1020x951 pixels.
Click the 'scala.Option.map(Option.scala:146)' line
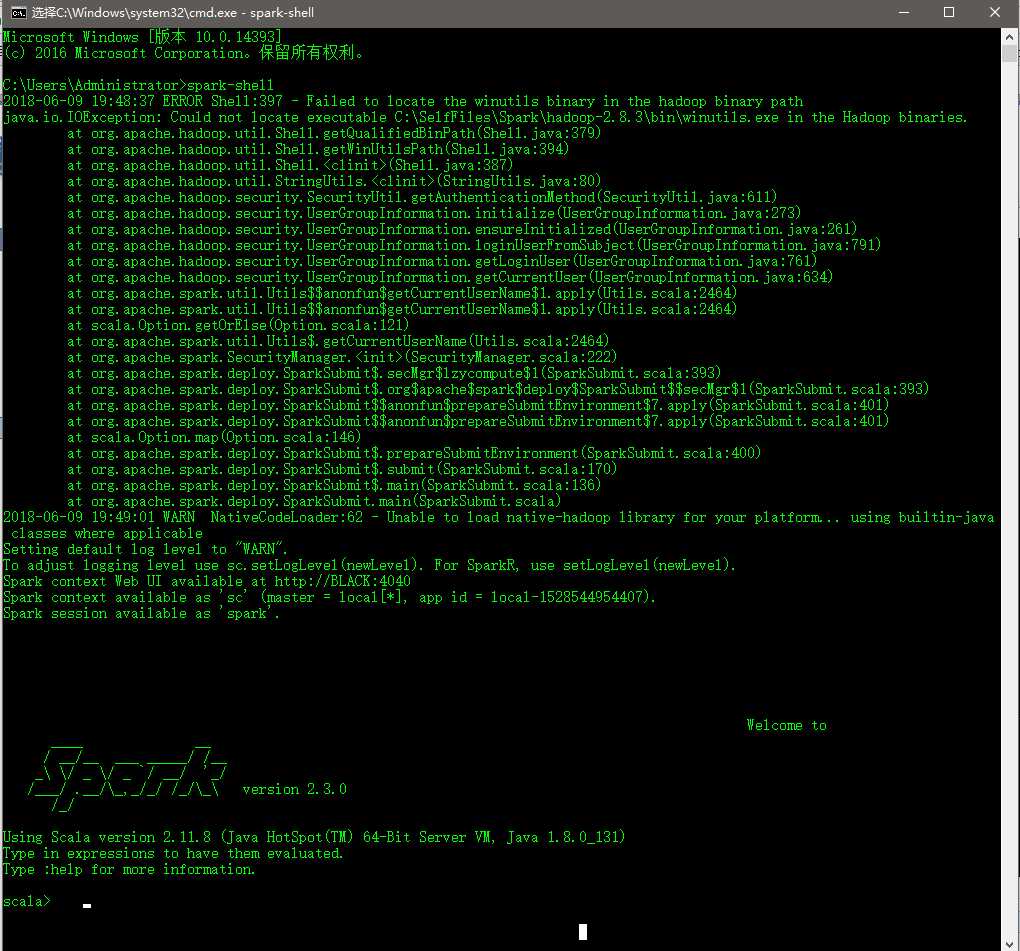(214, 437)
